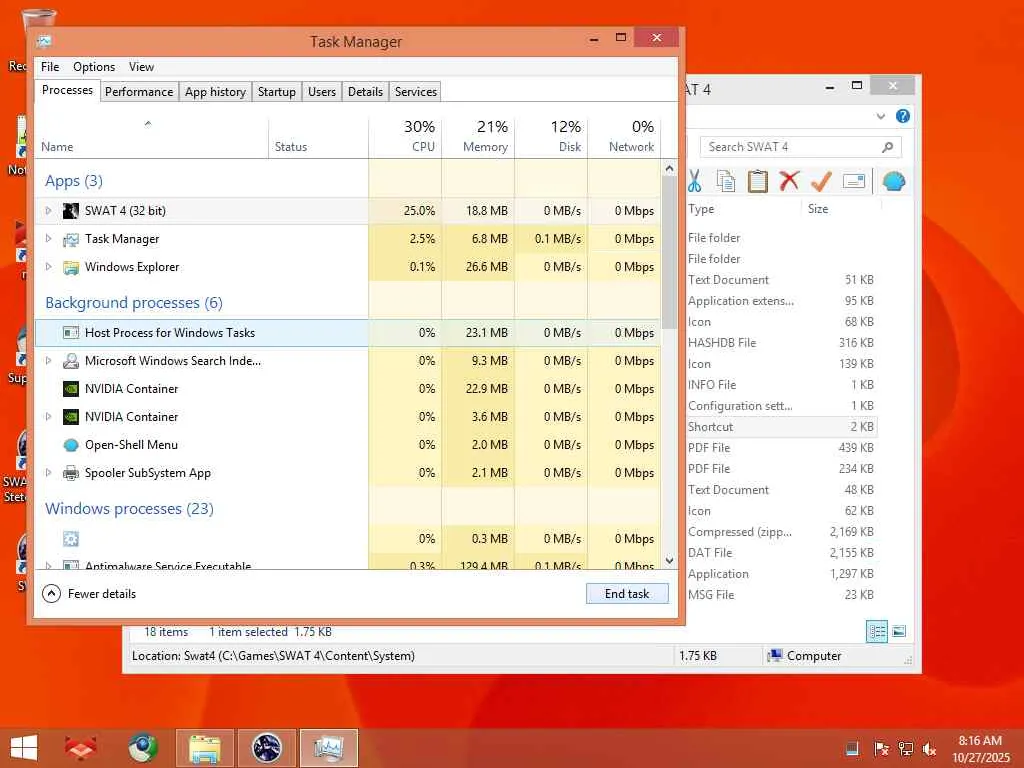The width and height of the screenshot is (1024, 768).
Task: Open the File menu in Task Manager
Action: [50, 67]
